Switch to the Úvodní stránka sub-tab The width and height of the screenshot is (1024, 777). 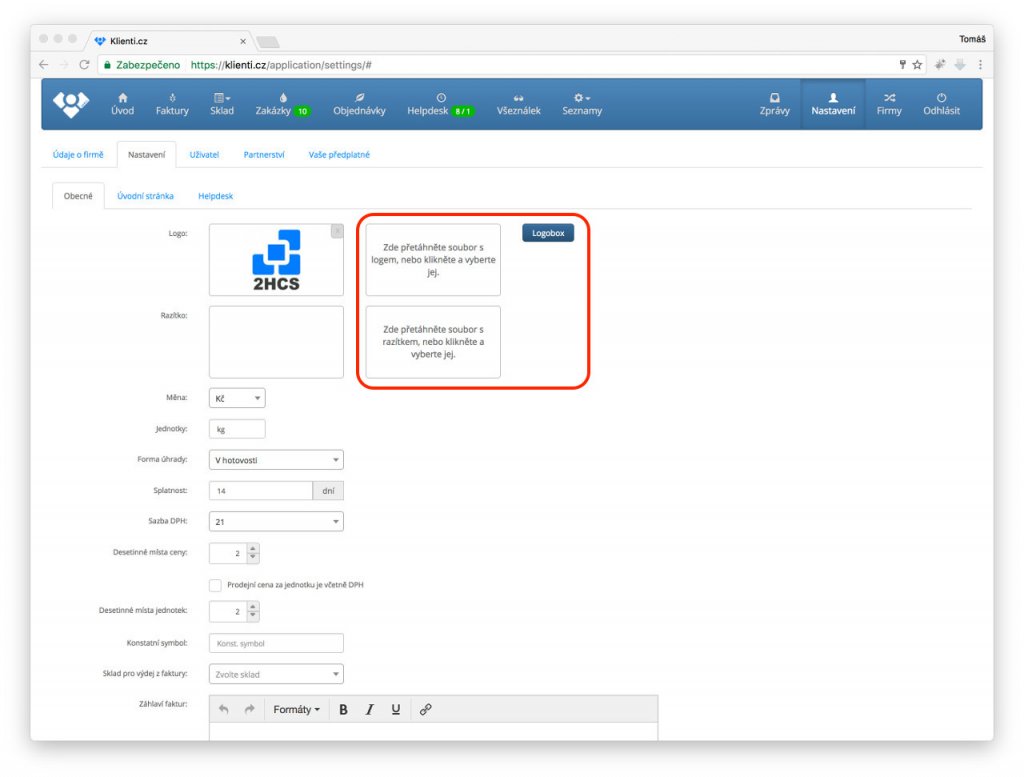(145, 196)
